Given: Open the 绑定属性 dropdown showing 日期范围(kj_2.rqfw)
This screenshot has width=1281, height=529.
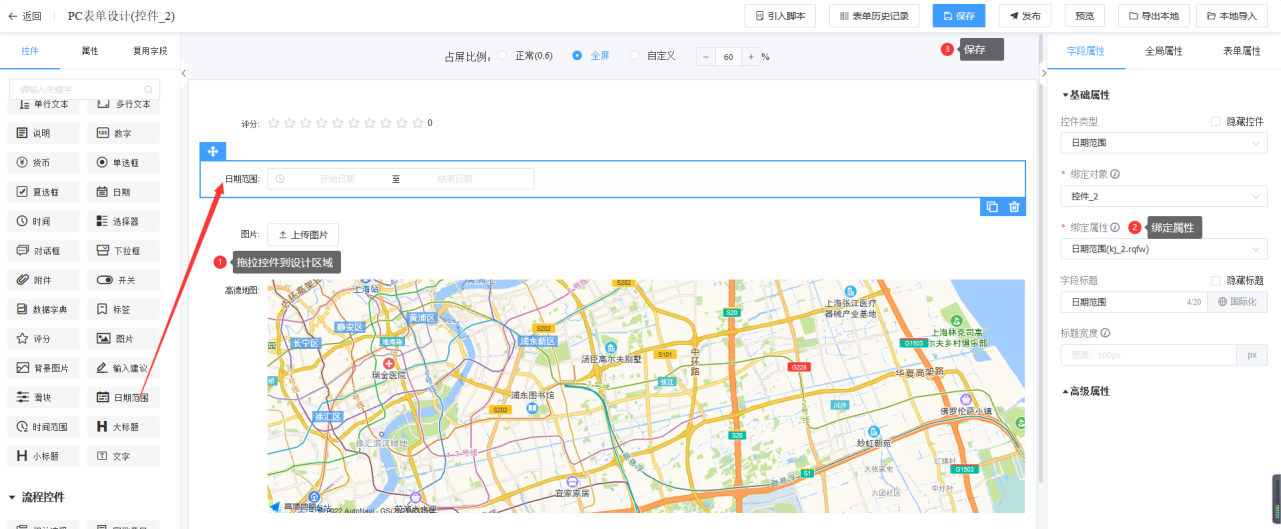Looking at the screenshot, I should coord(1164,249).
